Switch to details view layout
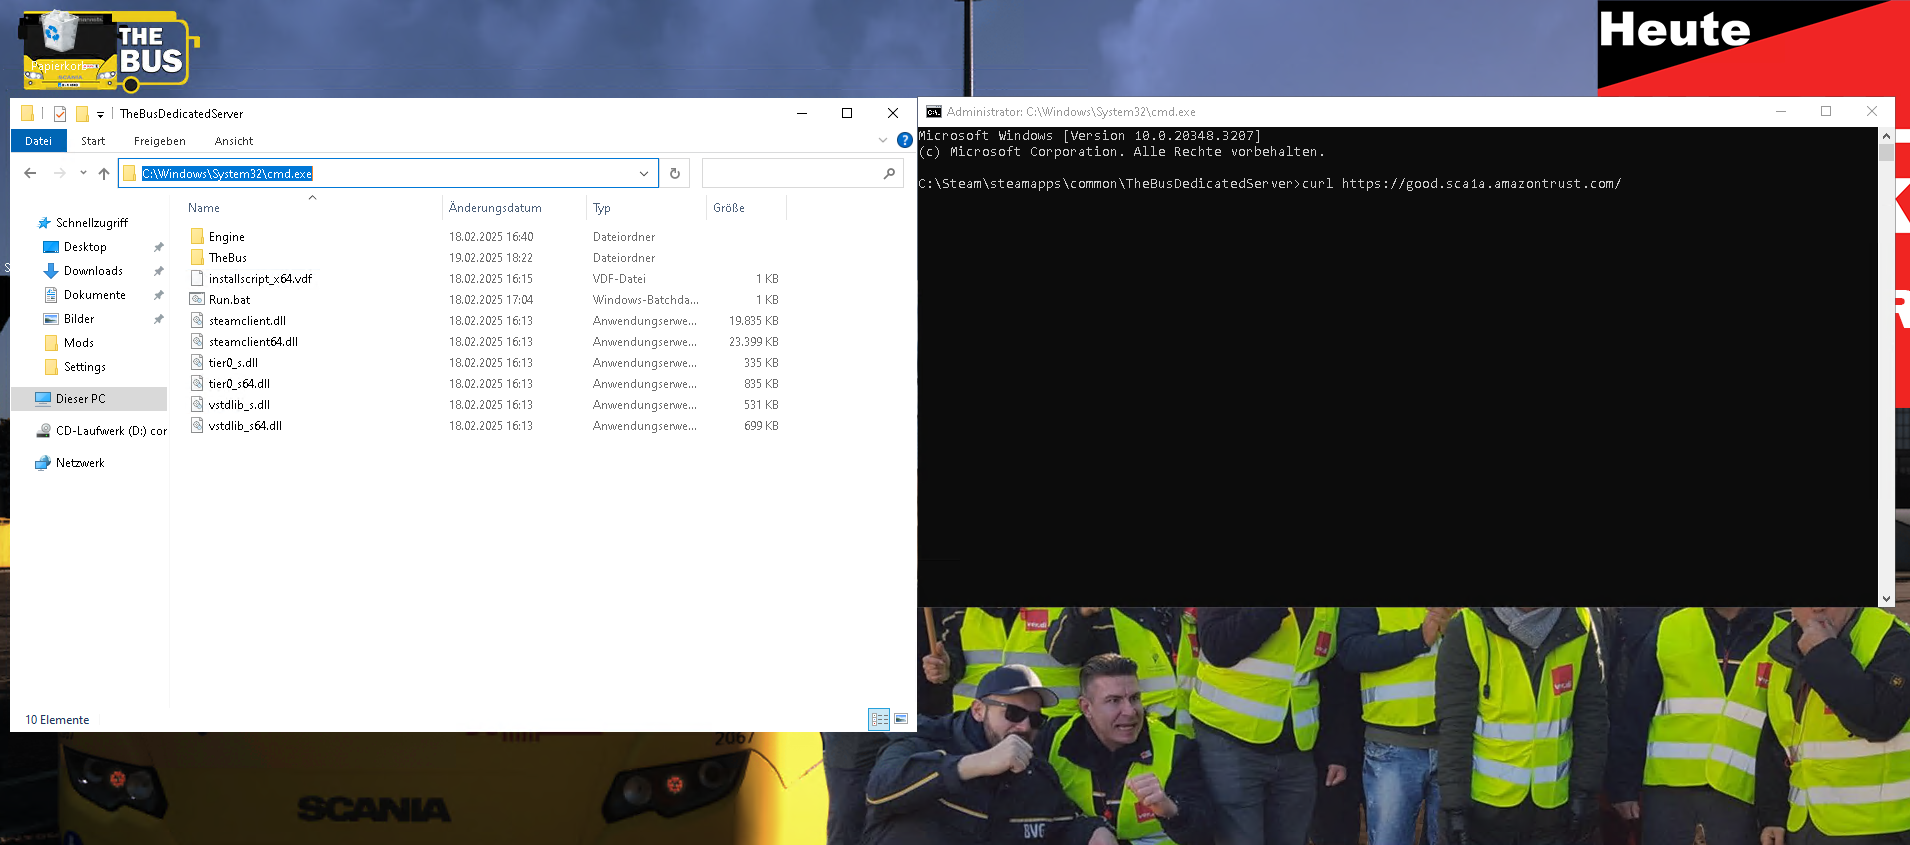This screenshot has height=845, width=1910. pos(879,719)
